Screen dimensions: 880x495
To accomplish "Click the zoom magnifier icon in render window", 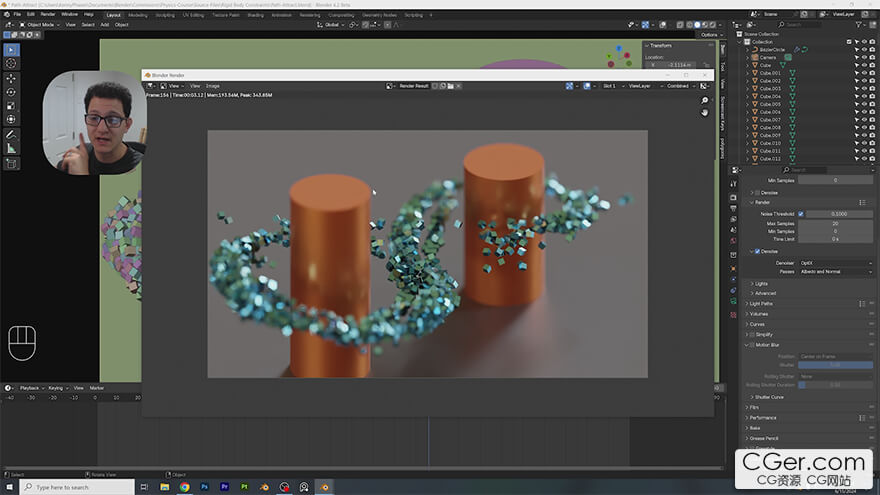I will pos(704,100).
